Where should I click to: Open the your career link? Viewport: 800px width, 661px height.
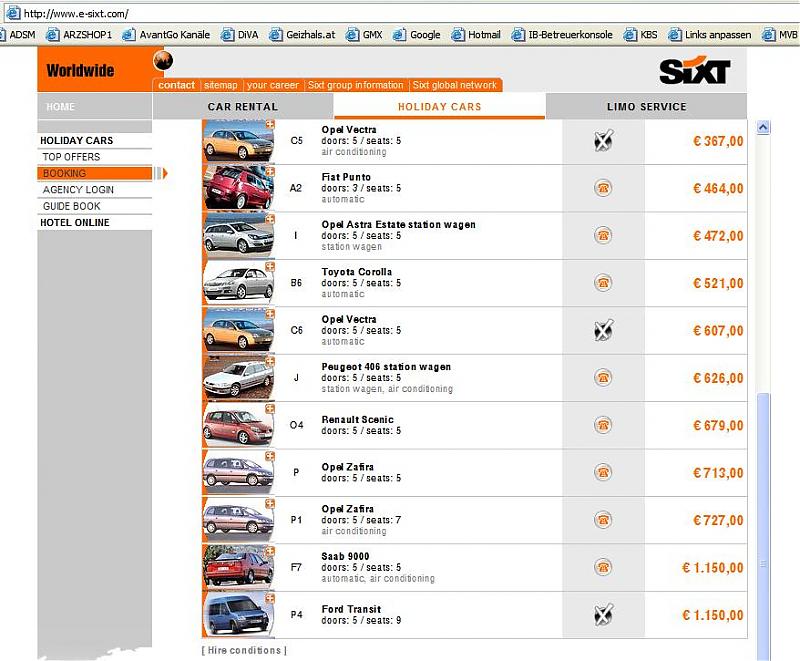coord(273,85)
